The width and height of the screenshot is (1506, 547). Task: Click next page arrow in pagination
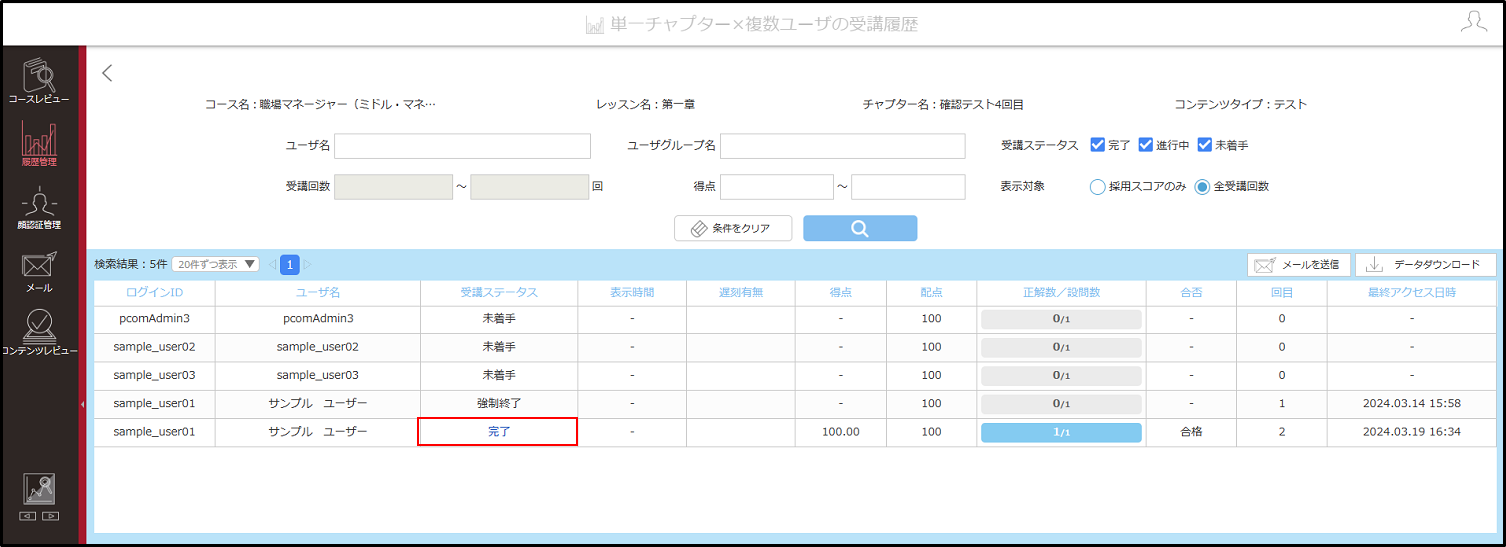coord(308,264)
